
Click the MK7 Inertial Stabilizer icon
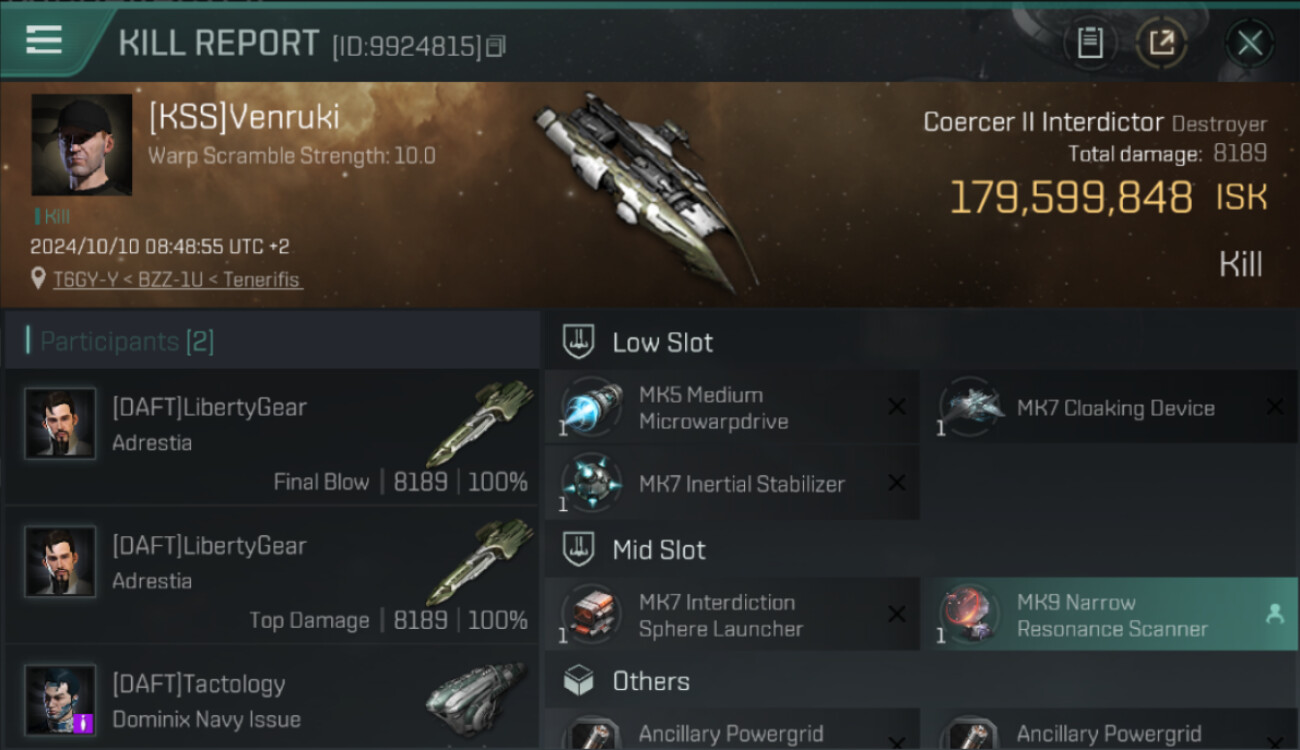point(592,483)
